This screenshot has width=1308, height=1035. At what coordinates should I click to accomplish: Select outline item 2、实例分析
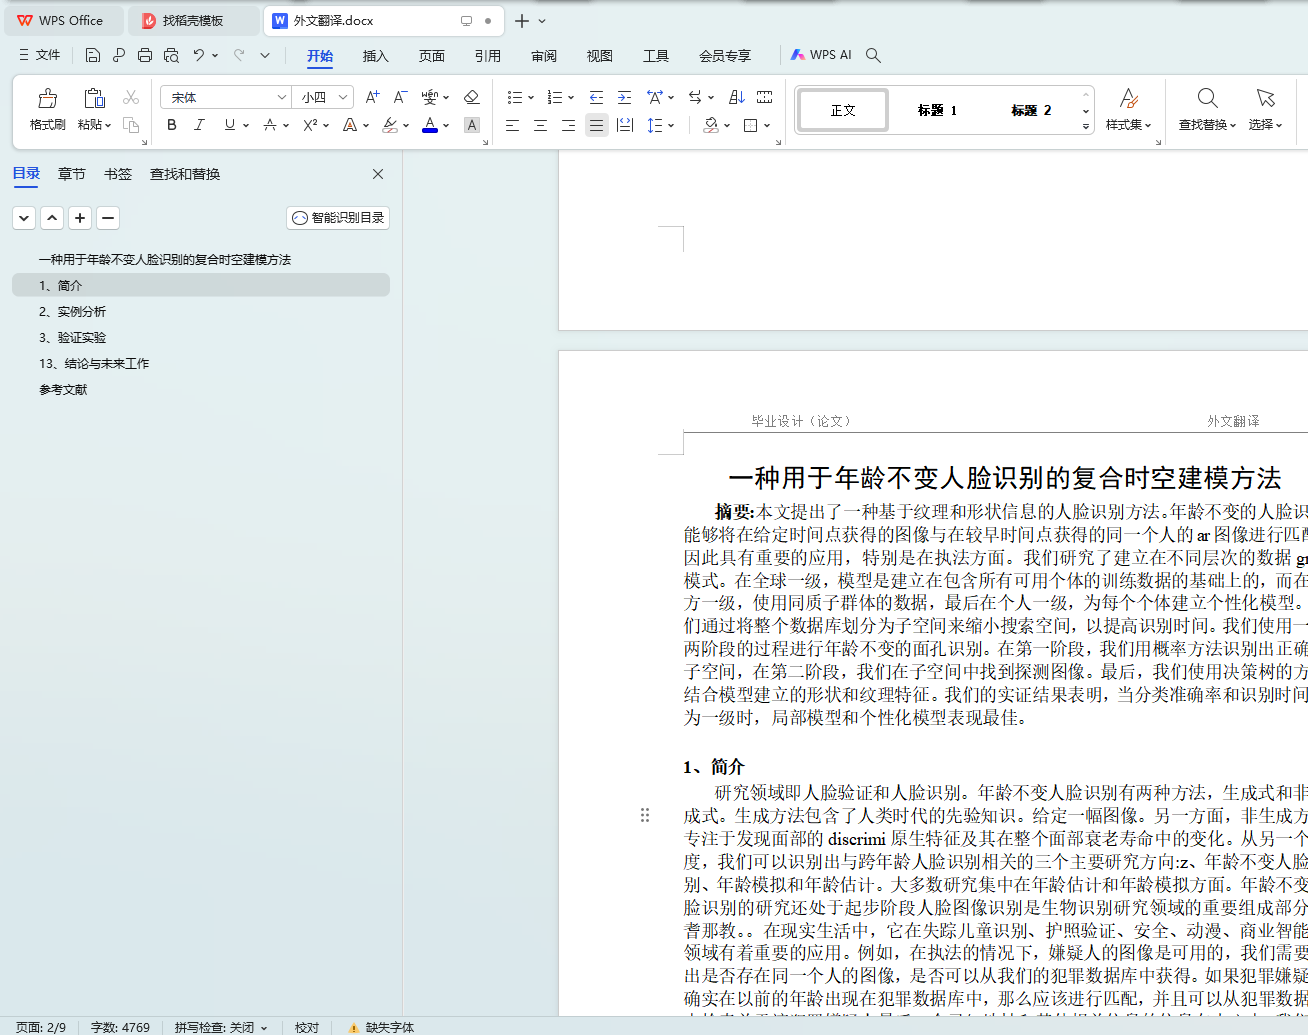pos(201,312)
